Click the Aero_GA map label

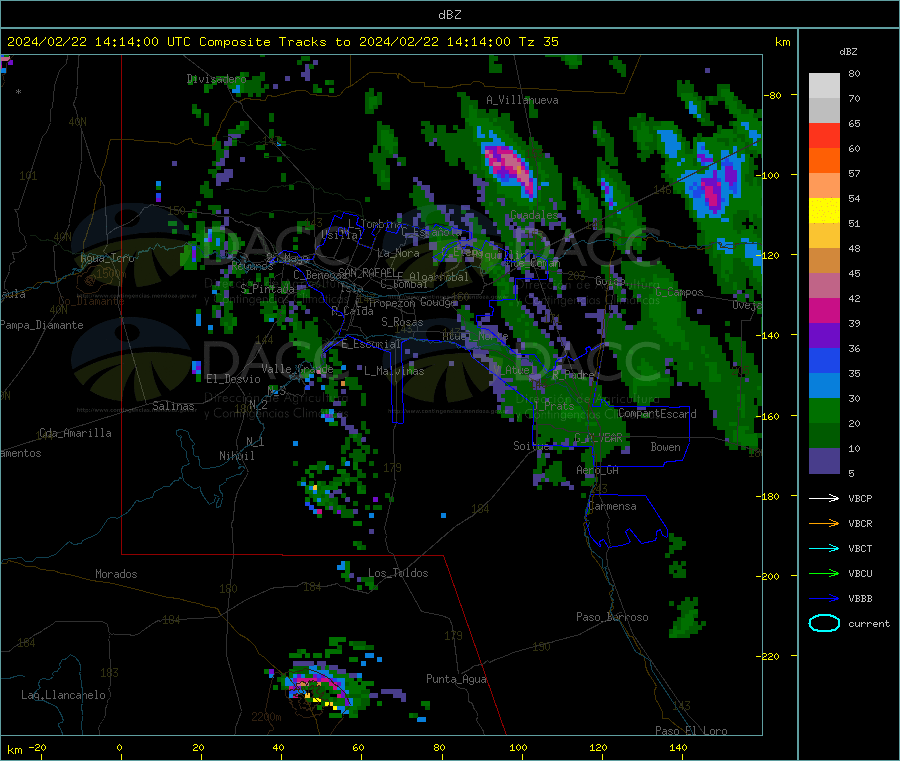coord(598,471)
